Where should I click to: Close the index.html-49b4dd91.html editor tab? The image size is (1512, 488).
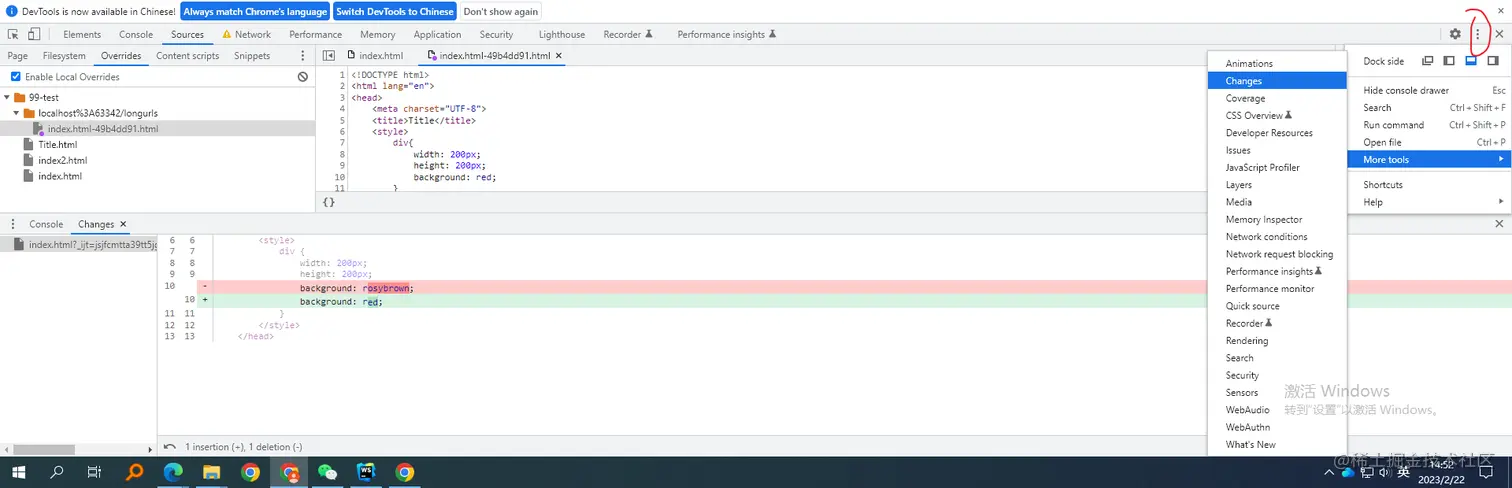(x=559, y=56)
